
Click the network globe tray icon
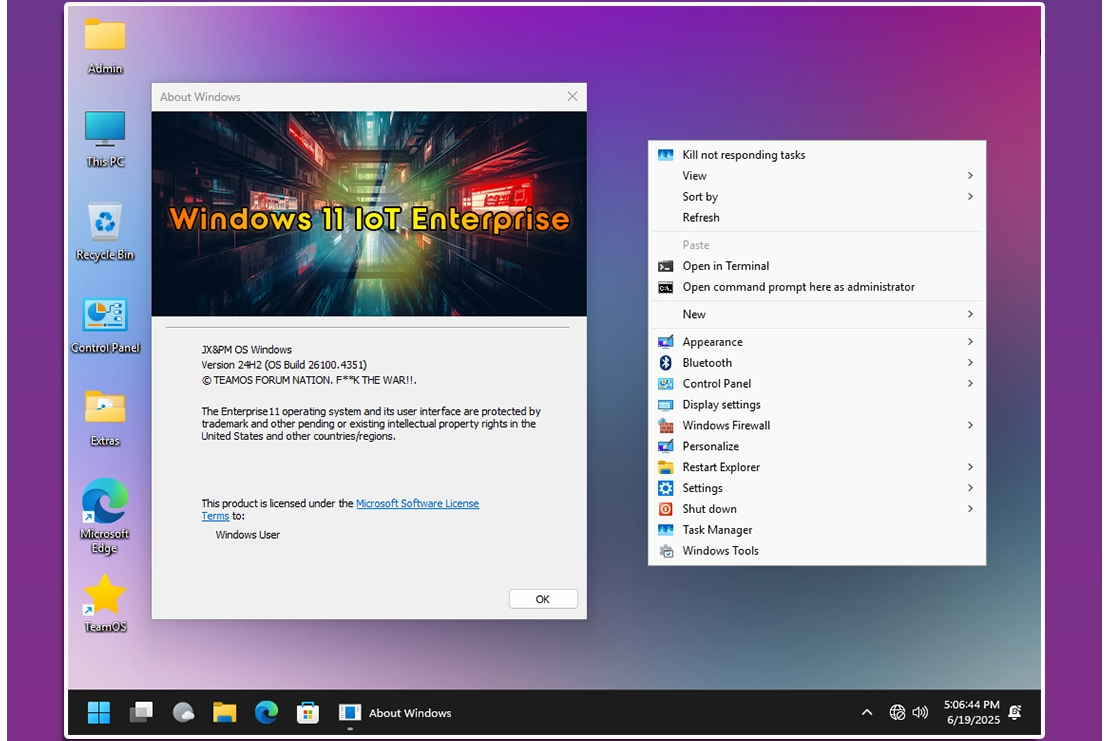point(897,712)
